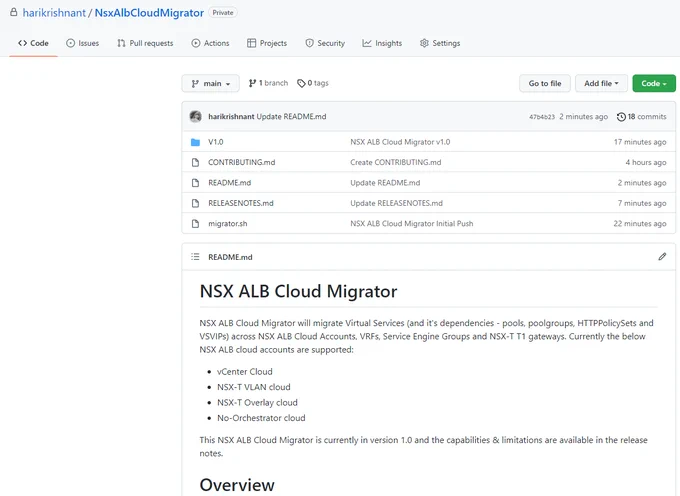Click 'NSX-T Overlay cloud' list item
680x496 pixels.
click(257, 402)
